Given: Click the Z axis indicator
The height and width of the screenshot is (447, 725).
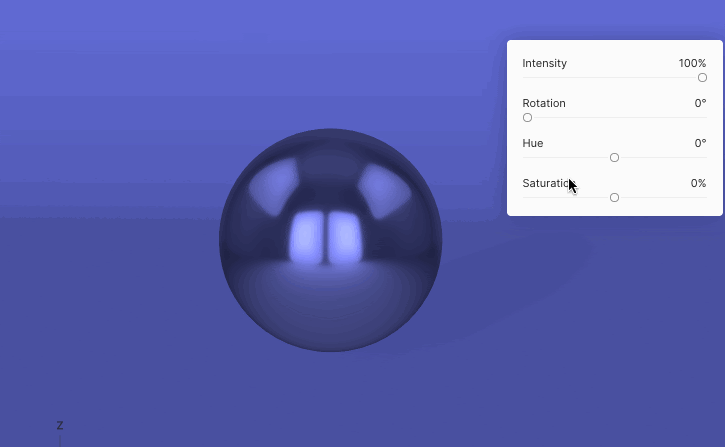Looking at the screenshot, I should tap(60, 426).
